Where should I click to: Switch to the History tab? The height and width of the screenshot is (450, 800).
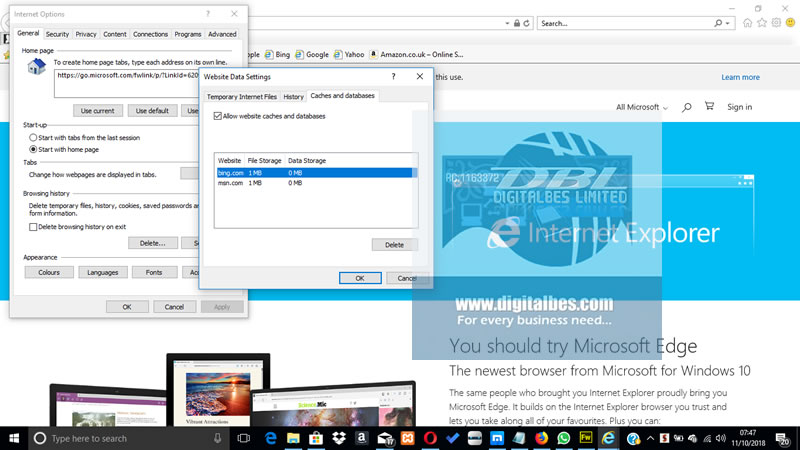click(x=293, y=96)
